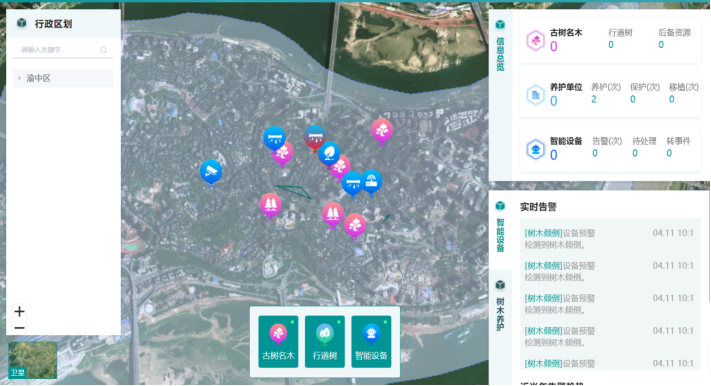Toggle the 古树名木 layer button
This screenshot has width=711, height=386.
[x=278, y=342]
